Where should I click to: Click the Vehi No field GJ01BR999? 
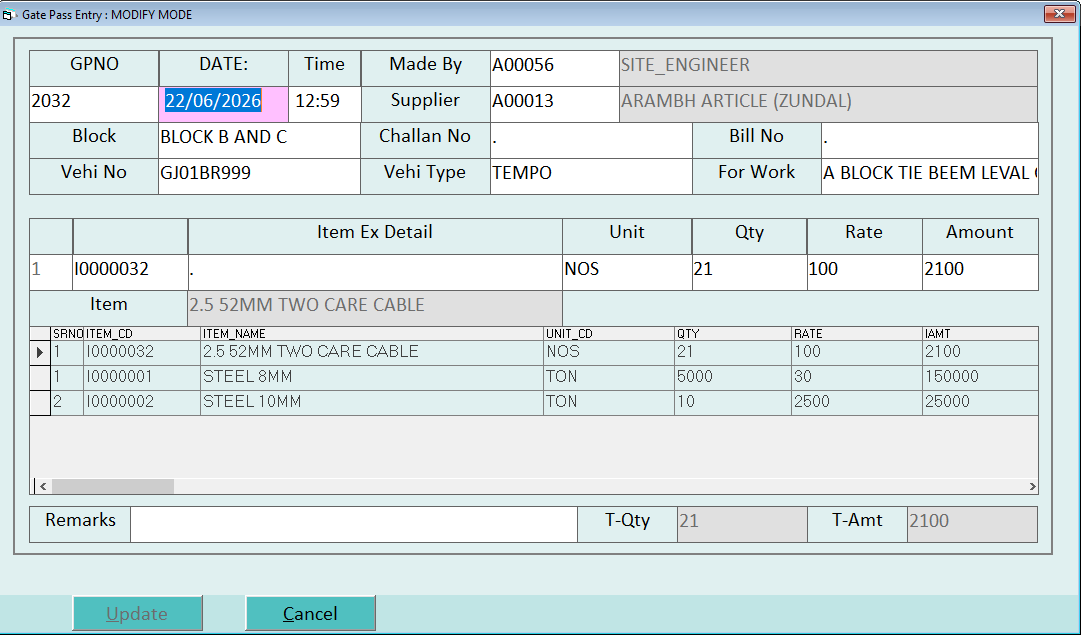pyautogui.click(x=260, y=176)
